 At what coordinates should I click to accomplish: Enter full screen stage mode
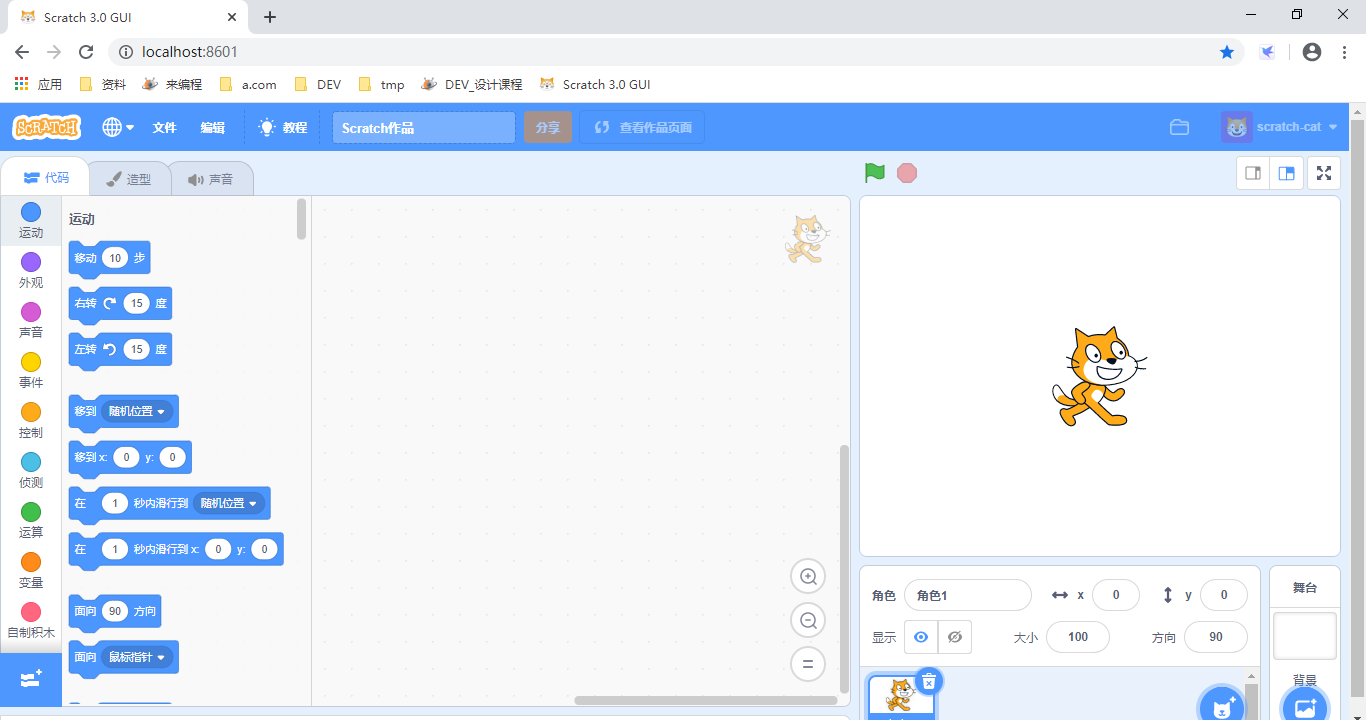pos(1323,172)
